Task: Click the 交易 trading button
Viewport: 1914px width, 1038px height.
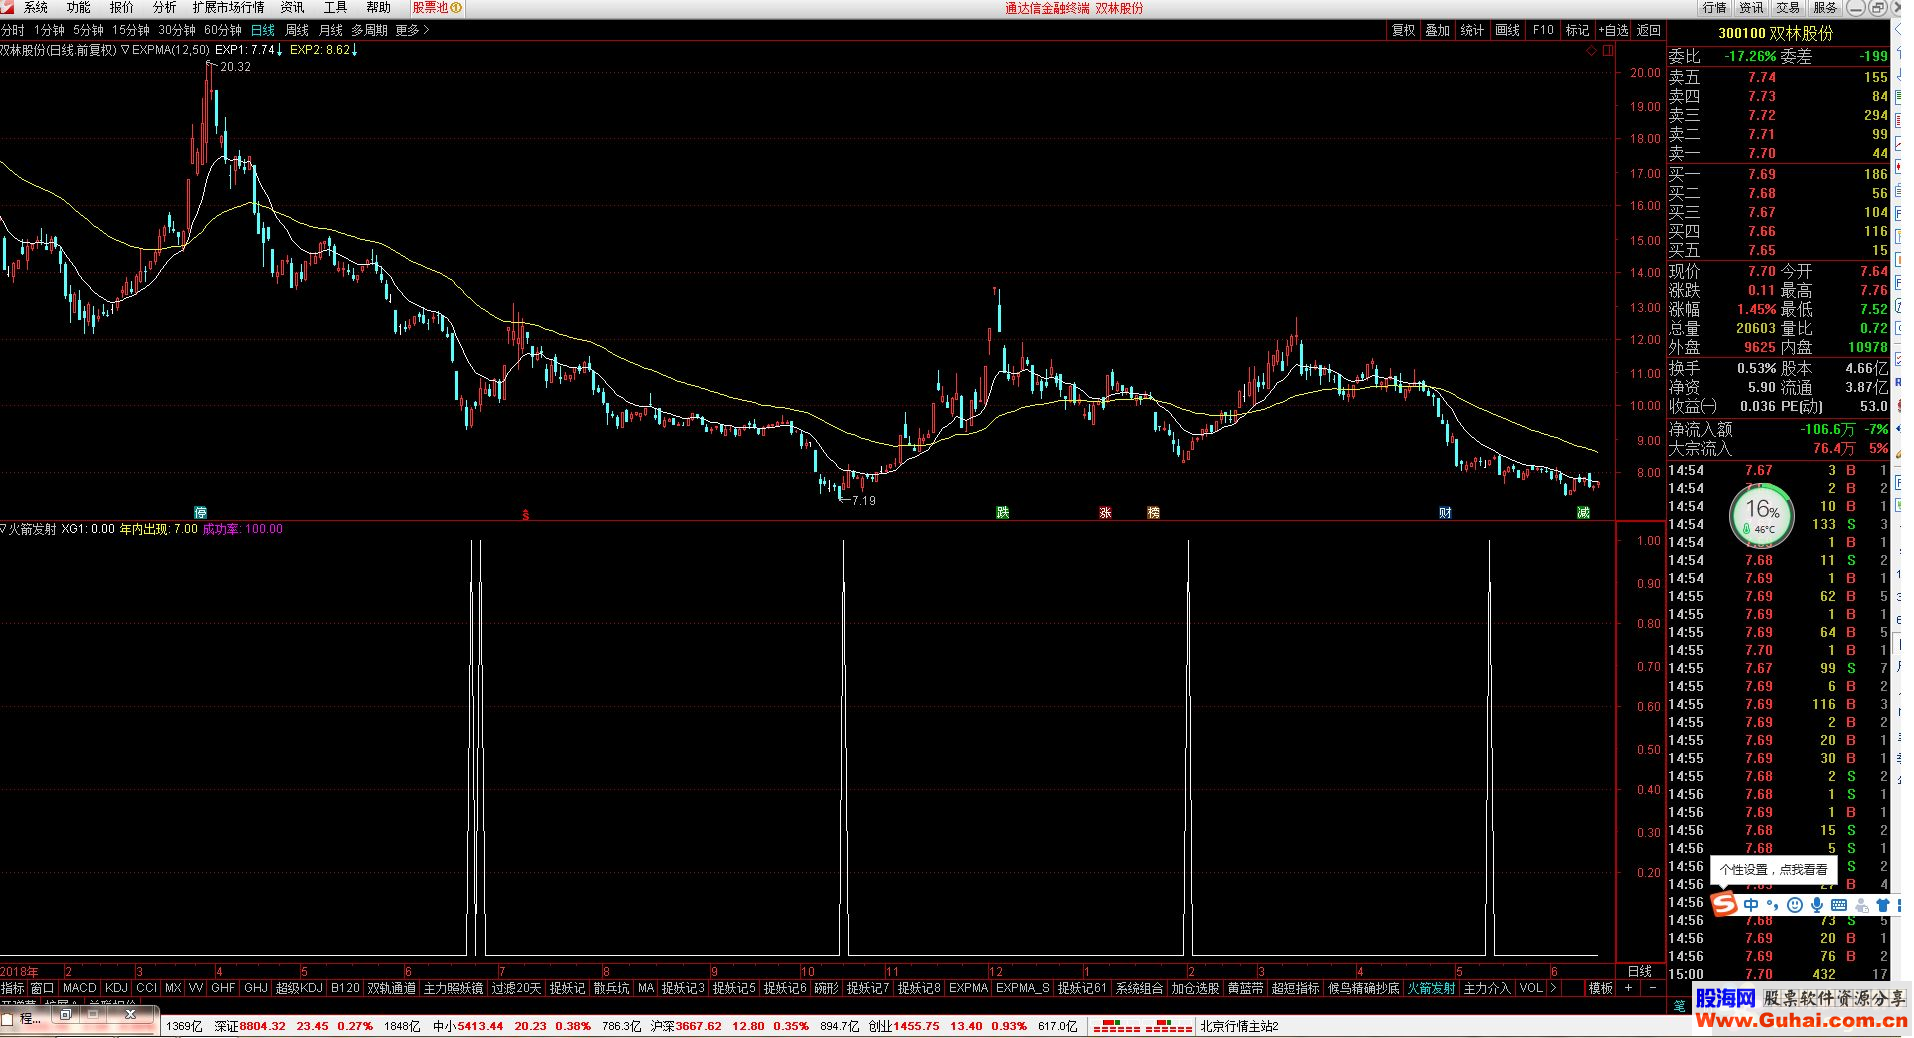Action: click(x=1788, y=8)
